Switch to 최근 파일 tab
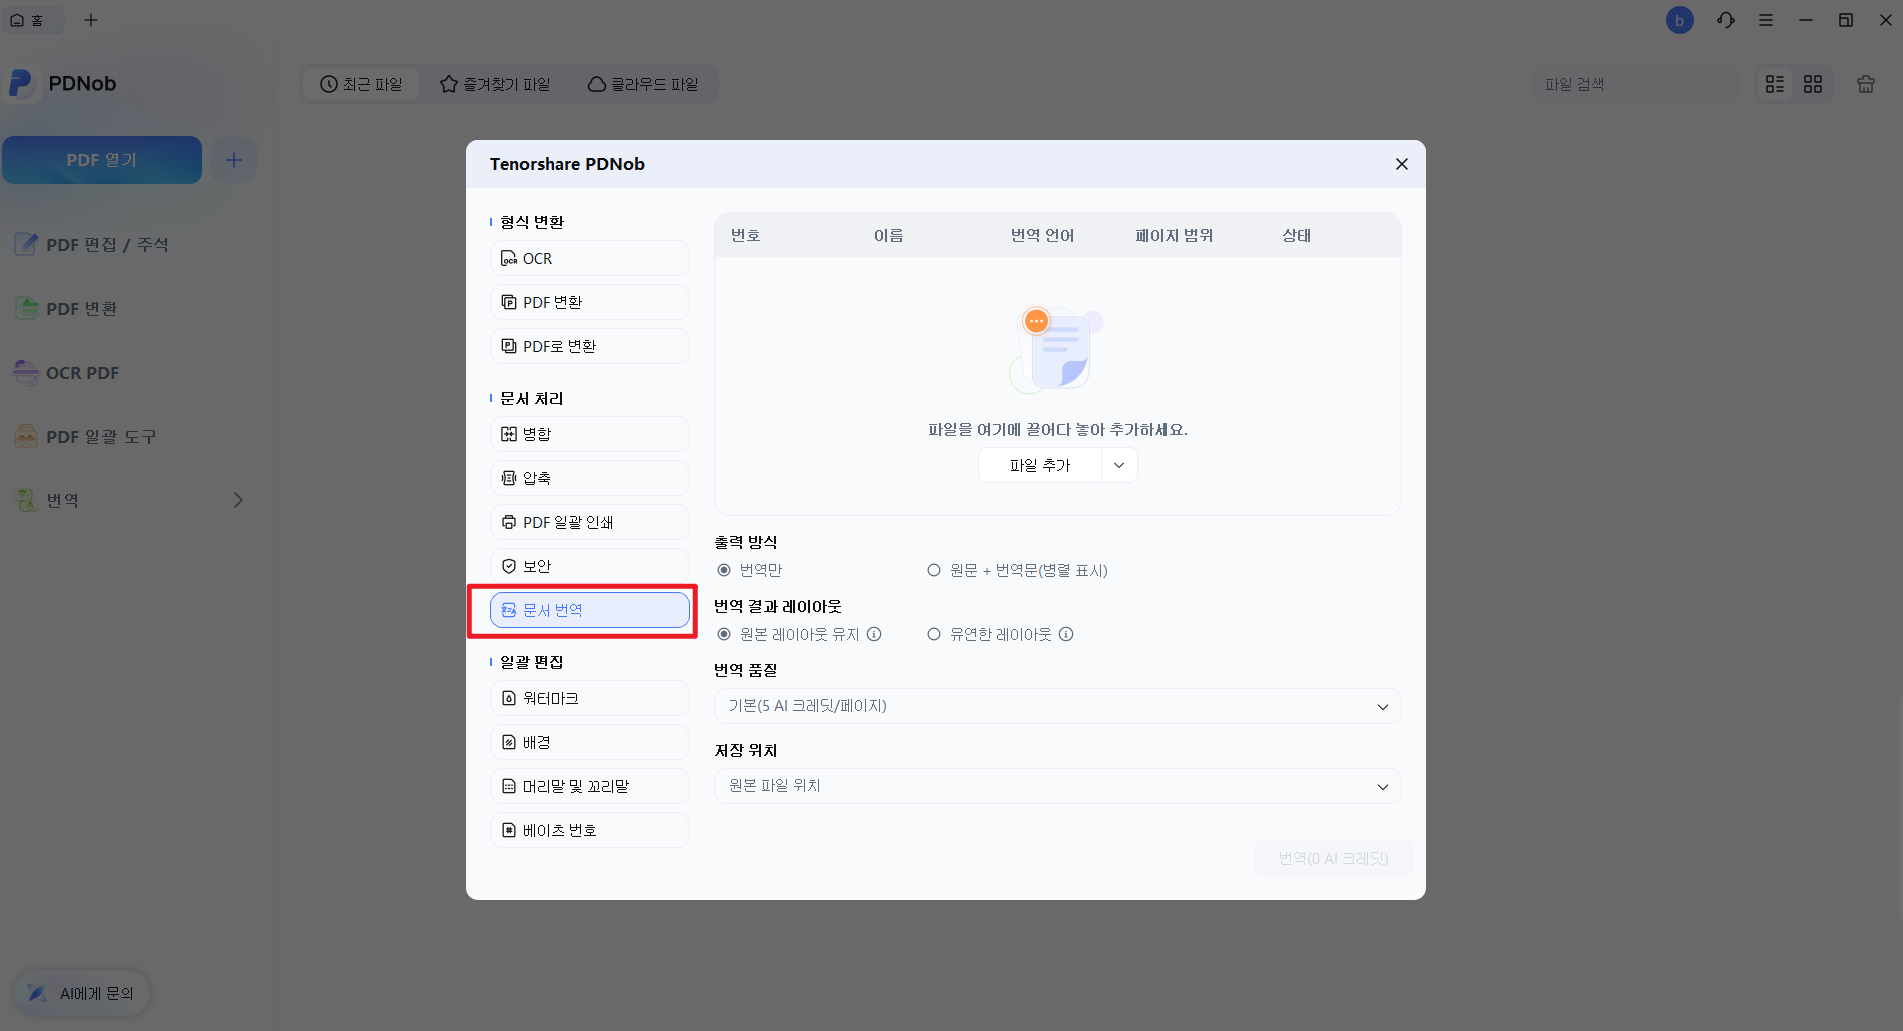This screenshot has height=1031, width=1903. (361, 84)
